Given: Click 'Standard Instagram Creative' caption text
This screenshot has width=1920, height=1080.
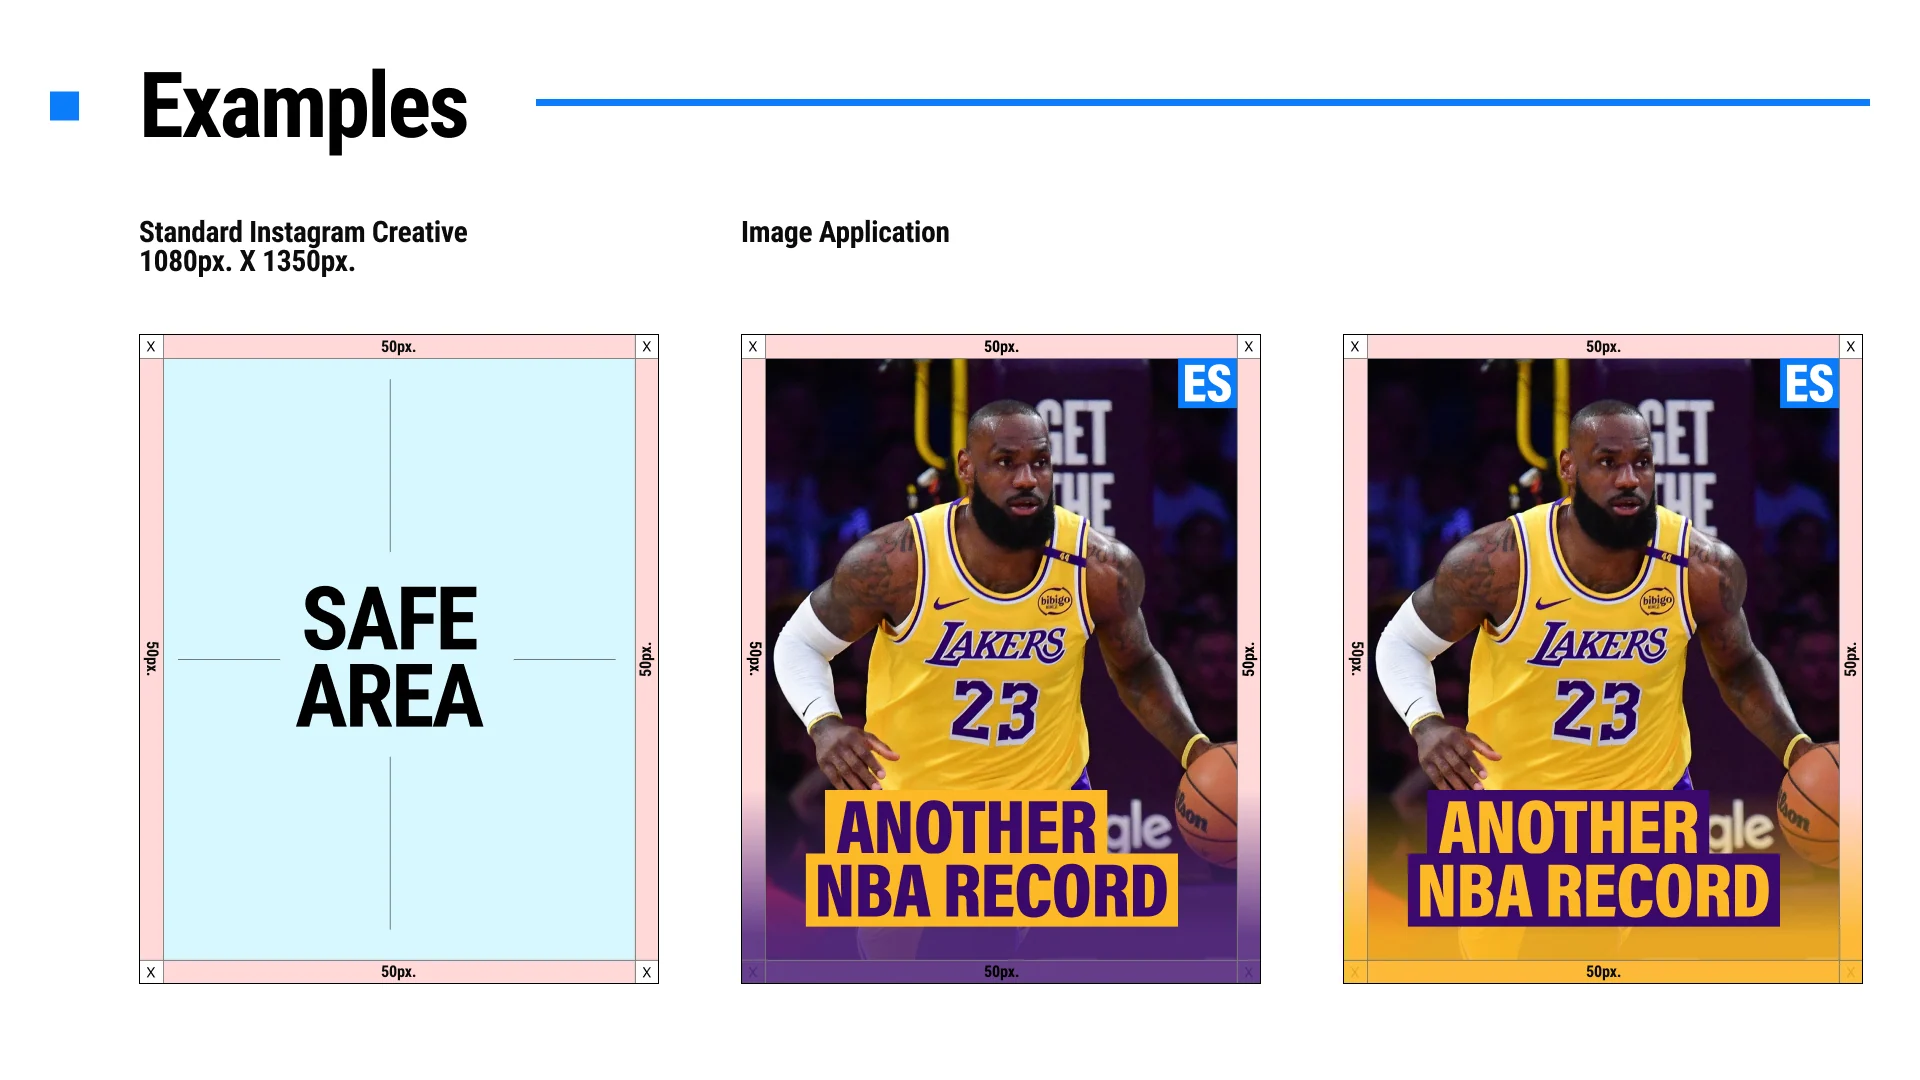Looking at the screenshot, I should (303, 232).
